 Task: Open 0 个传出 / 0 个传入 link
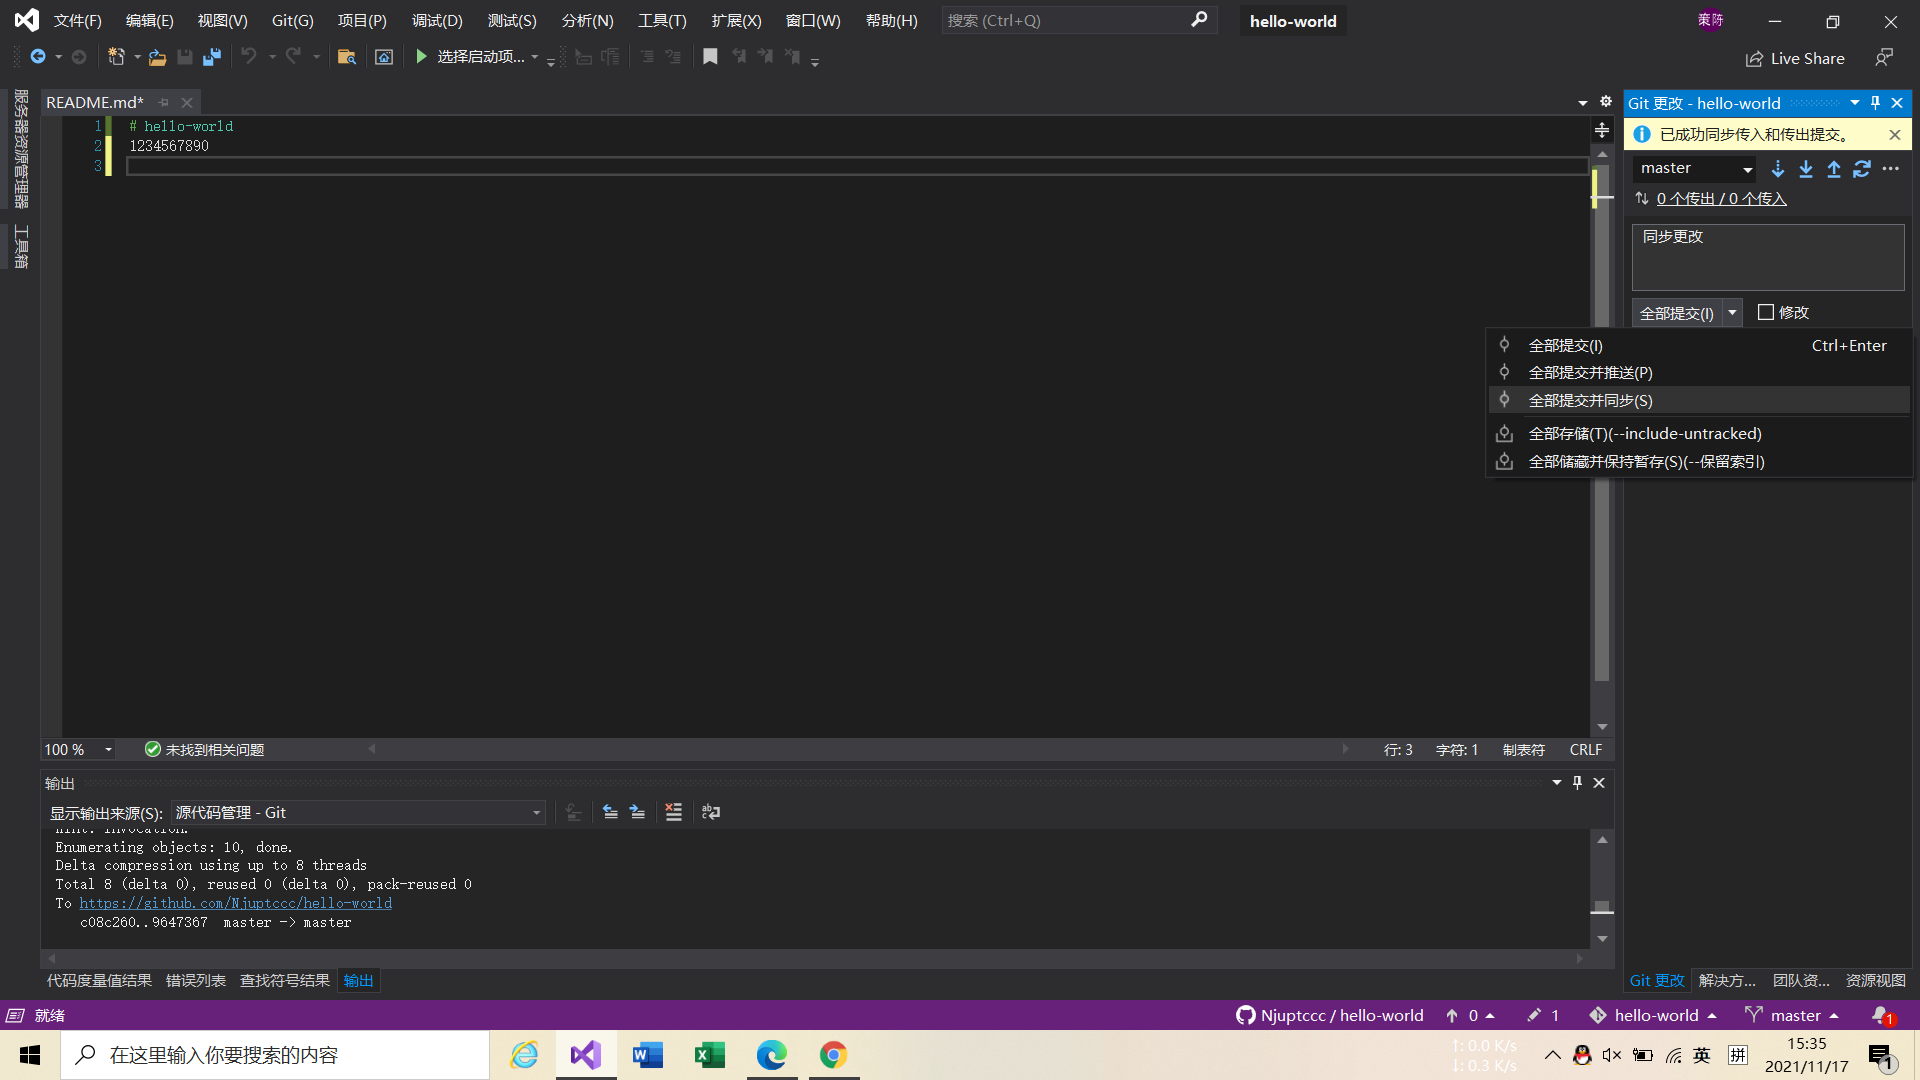1721,199
